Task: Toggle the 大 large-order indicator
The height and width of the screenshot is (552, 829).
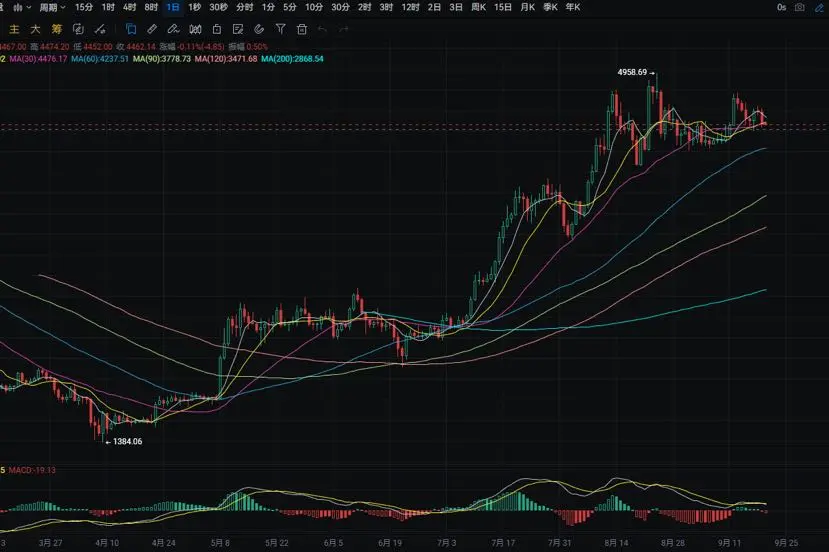Action: click(35, 30)
